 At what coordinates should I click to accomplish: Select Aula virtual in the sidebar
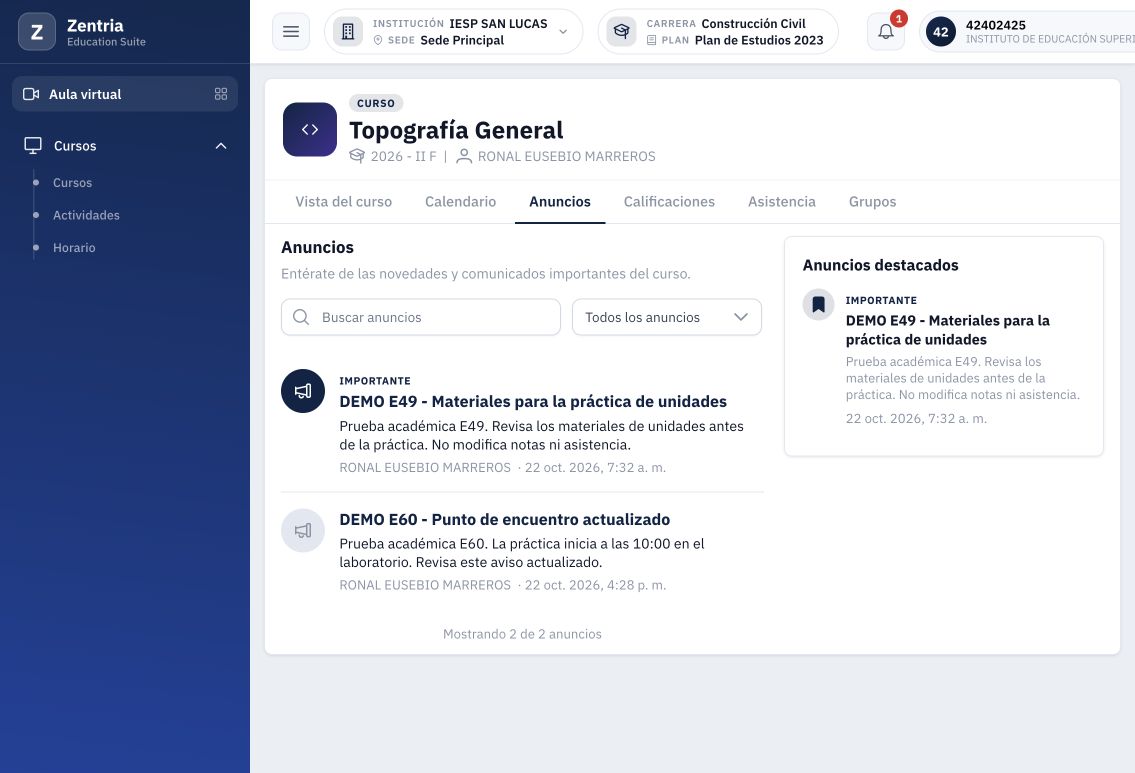(x=125, y=94)
